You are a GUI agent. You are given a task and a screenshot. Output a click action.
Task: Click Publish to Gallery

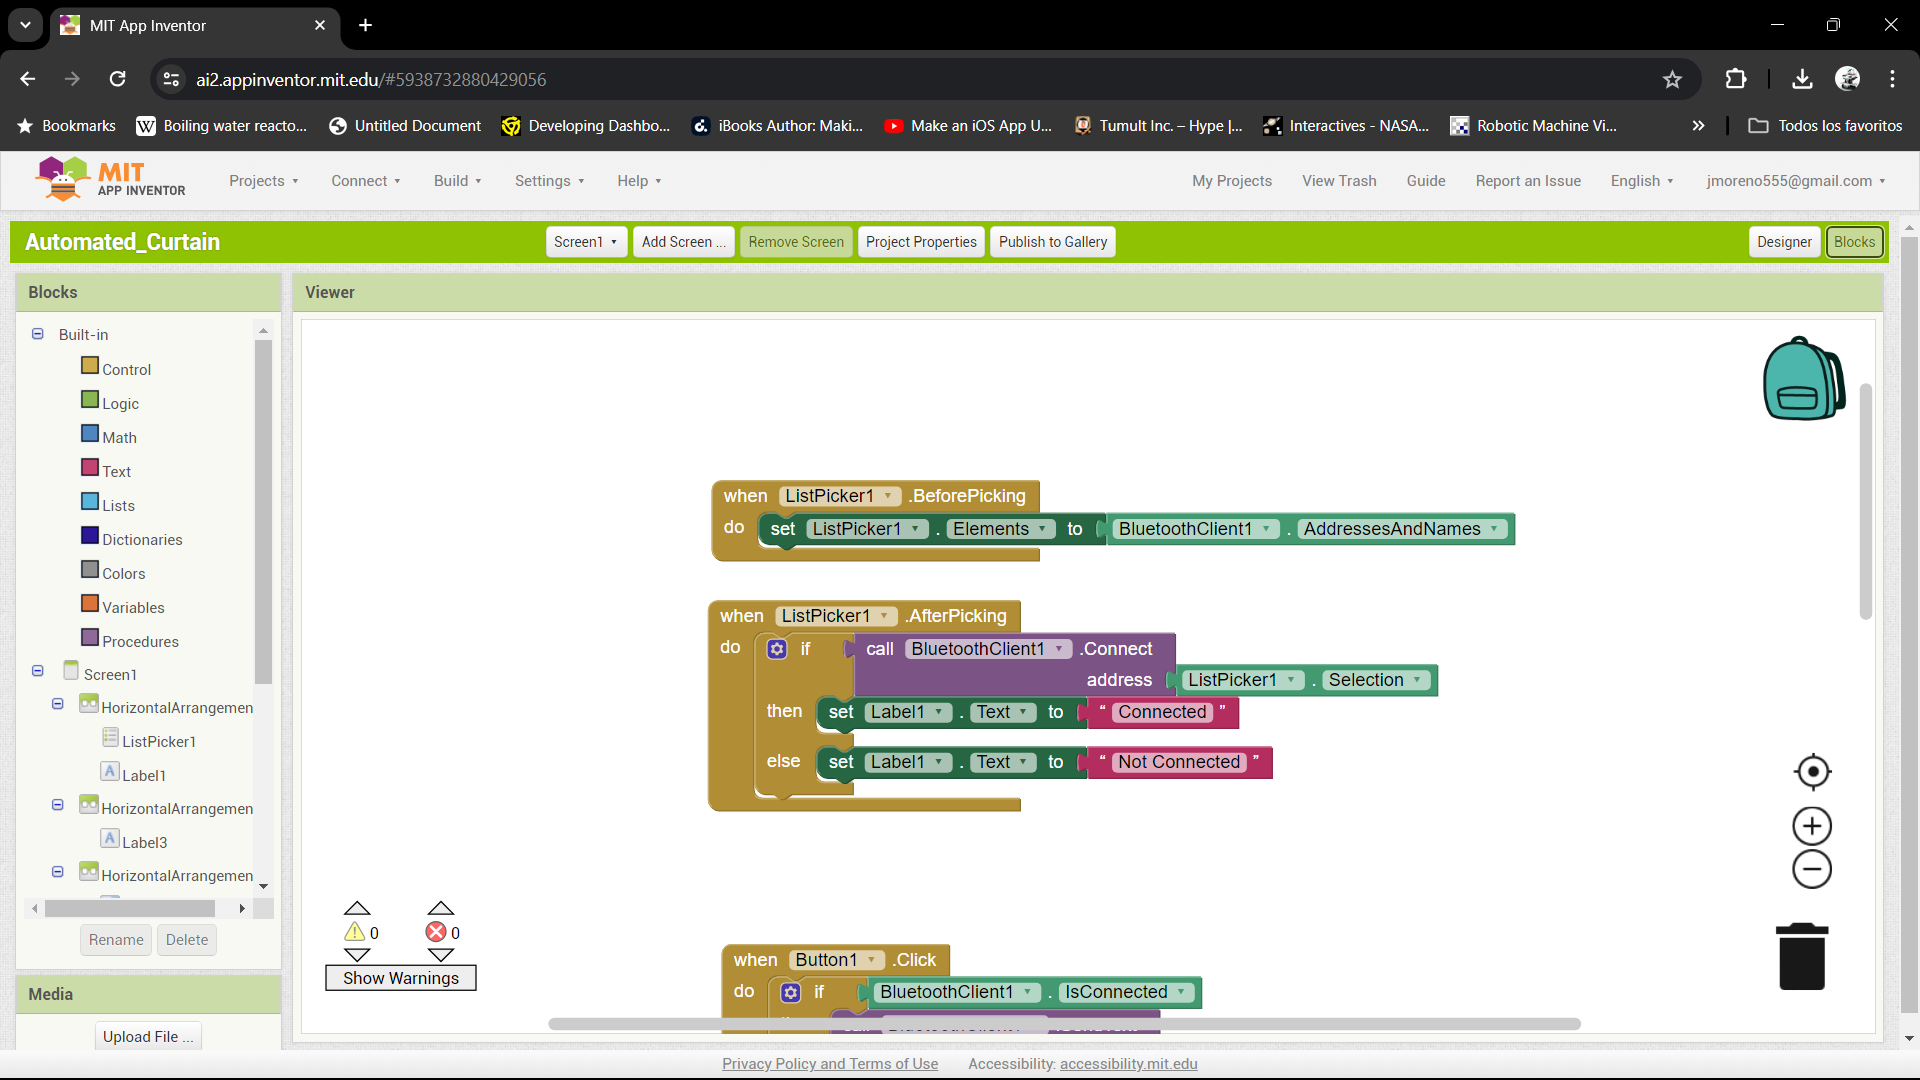[1053, 242]
